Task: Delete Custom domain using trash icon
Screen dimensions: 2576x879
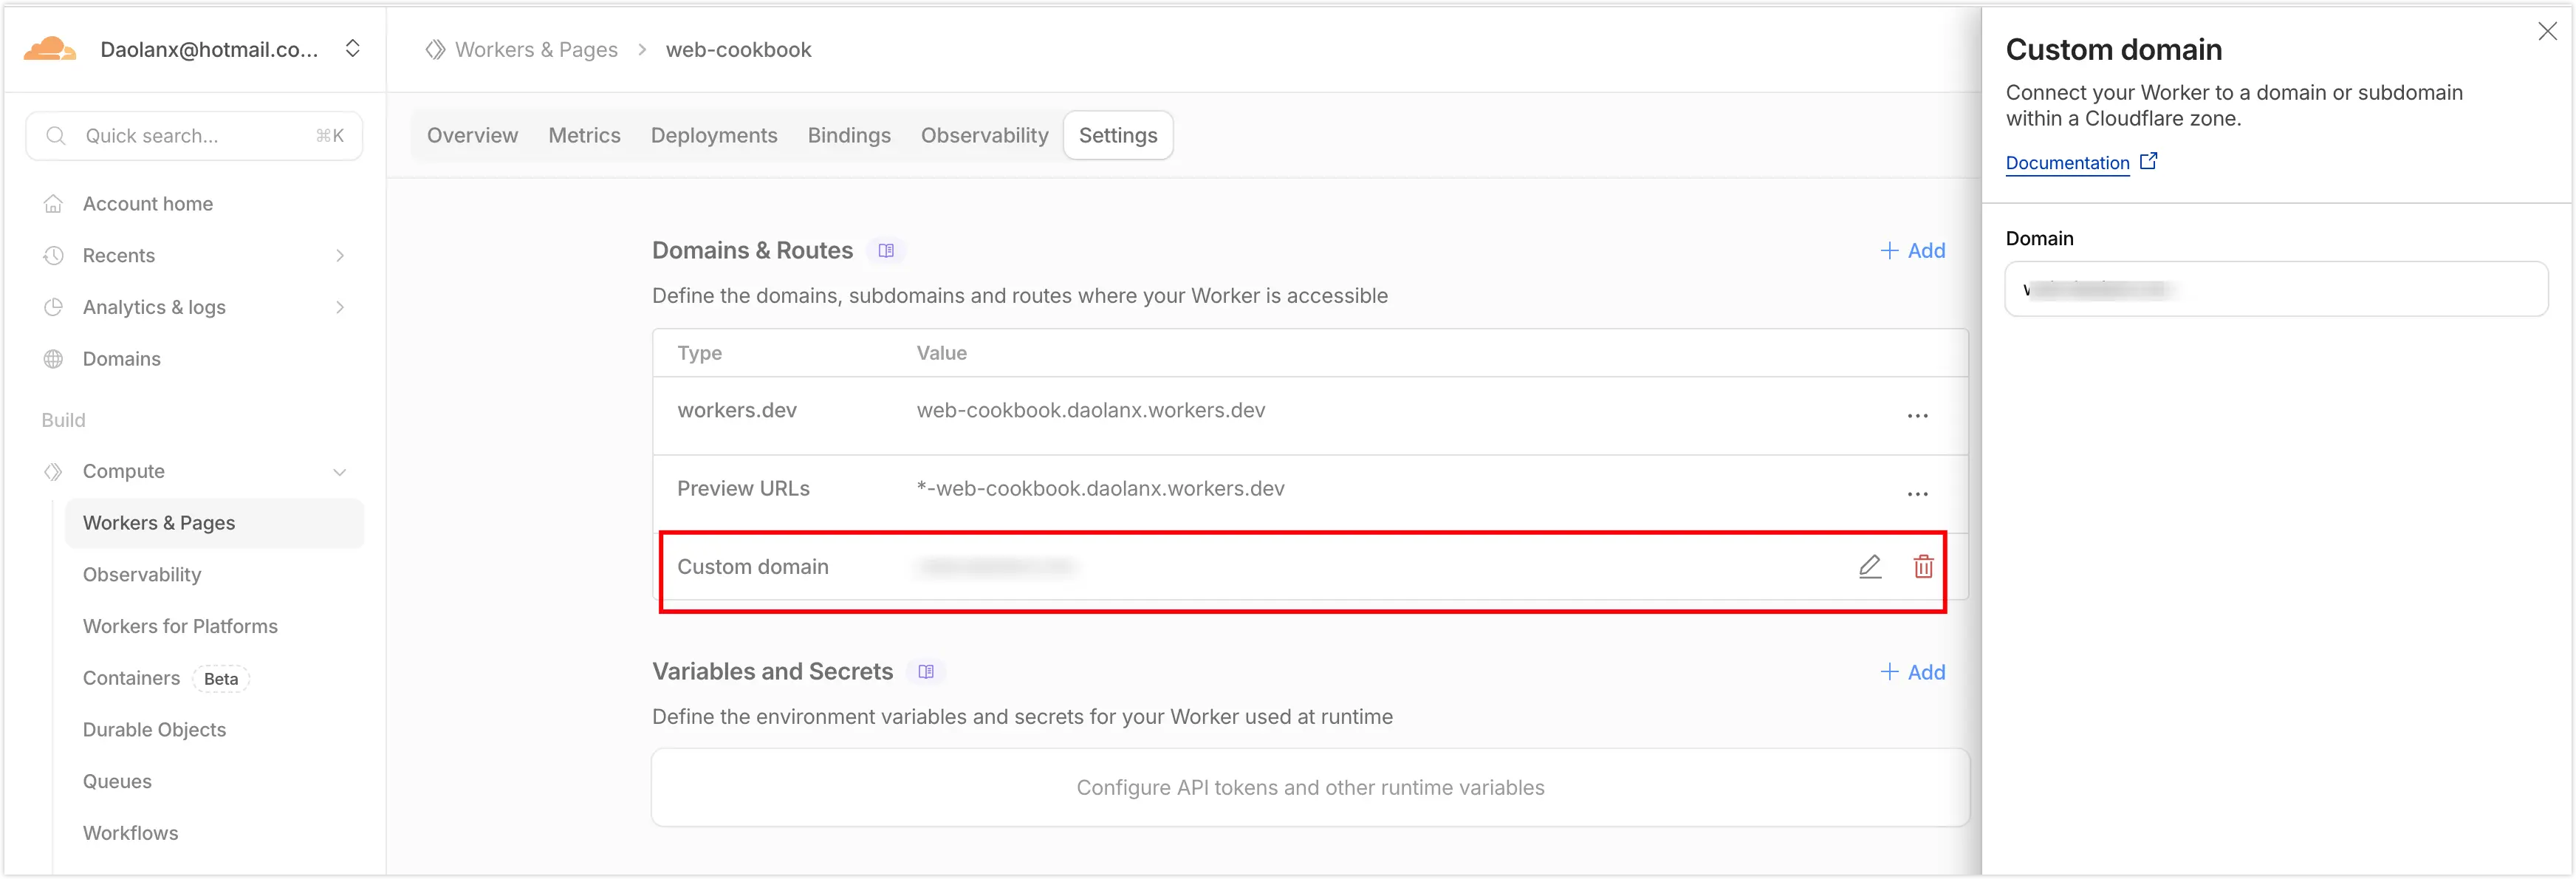Action: (1923, 567)
